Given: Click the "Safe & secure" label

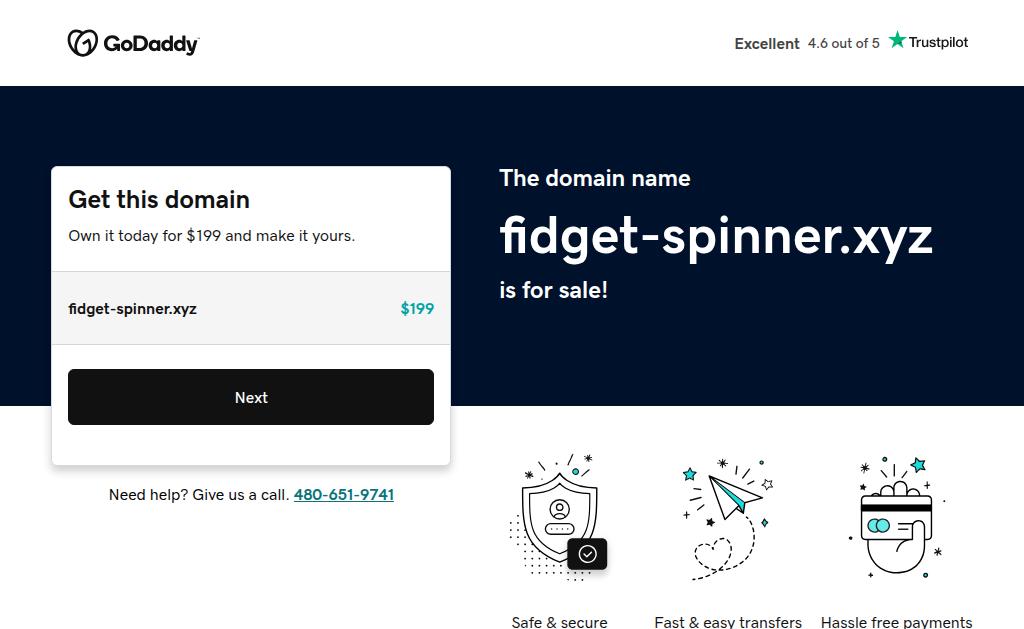Looking at the screenshot, I should click(559, 622).
